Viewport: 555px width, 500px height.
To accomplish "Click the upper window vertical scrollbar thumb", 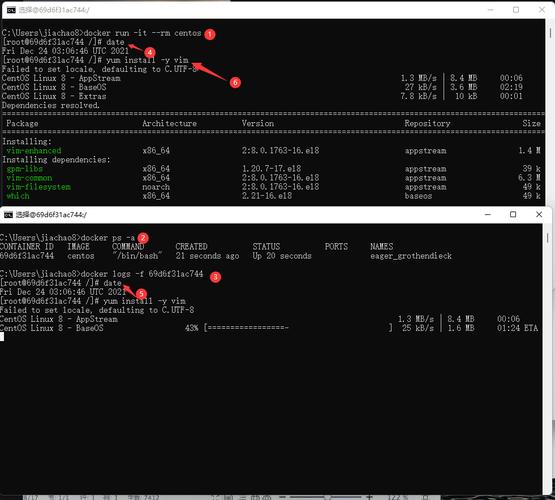I will (550, 33).
